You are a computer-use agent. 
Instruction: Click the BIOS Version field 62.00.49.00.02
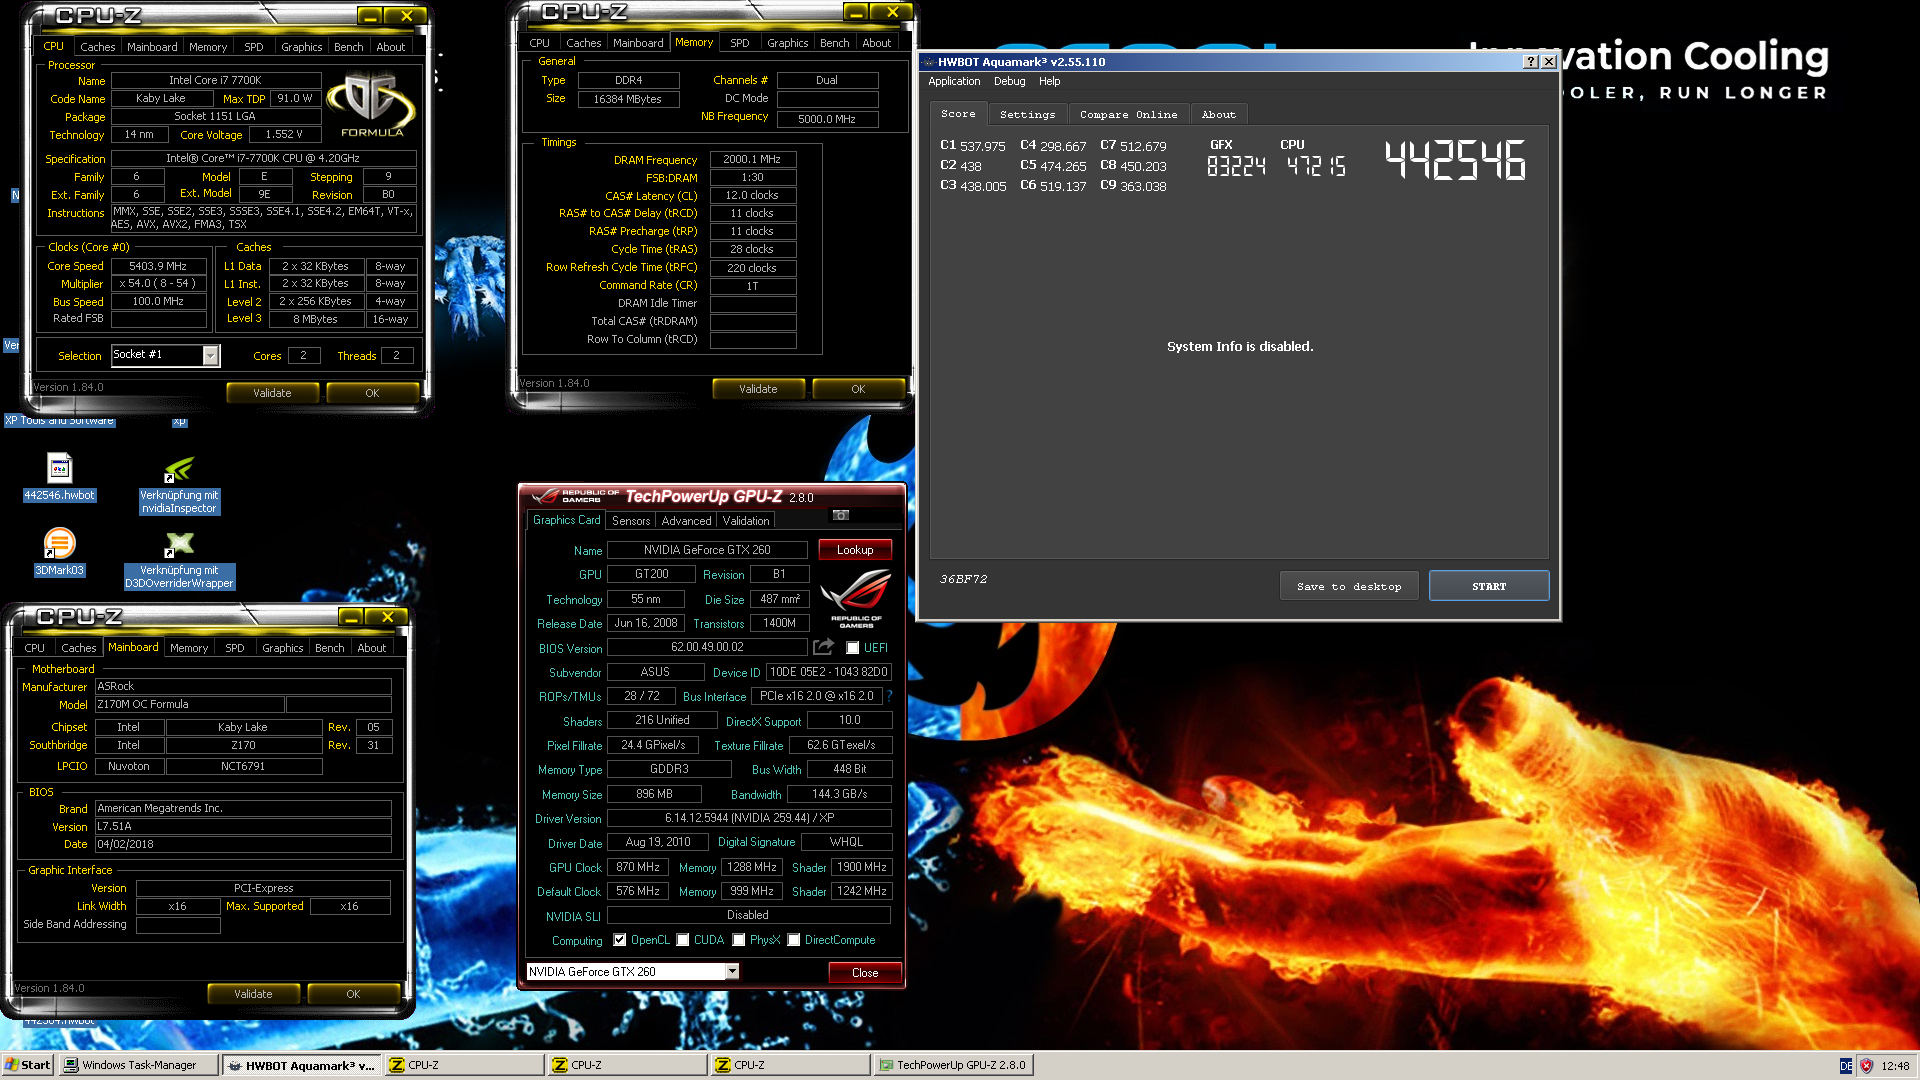click(x=707, y=647)
